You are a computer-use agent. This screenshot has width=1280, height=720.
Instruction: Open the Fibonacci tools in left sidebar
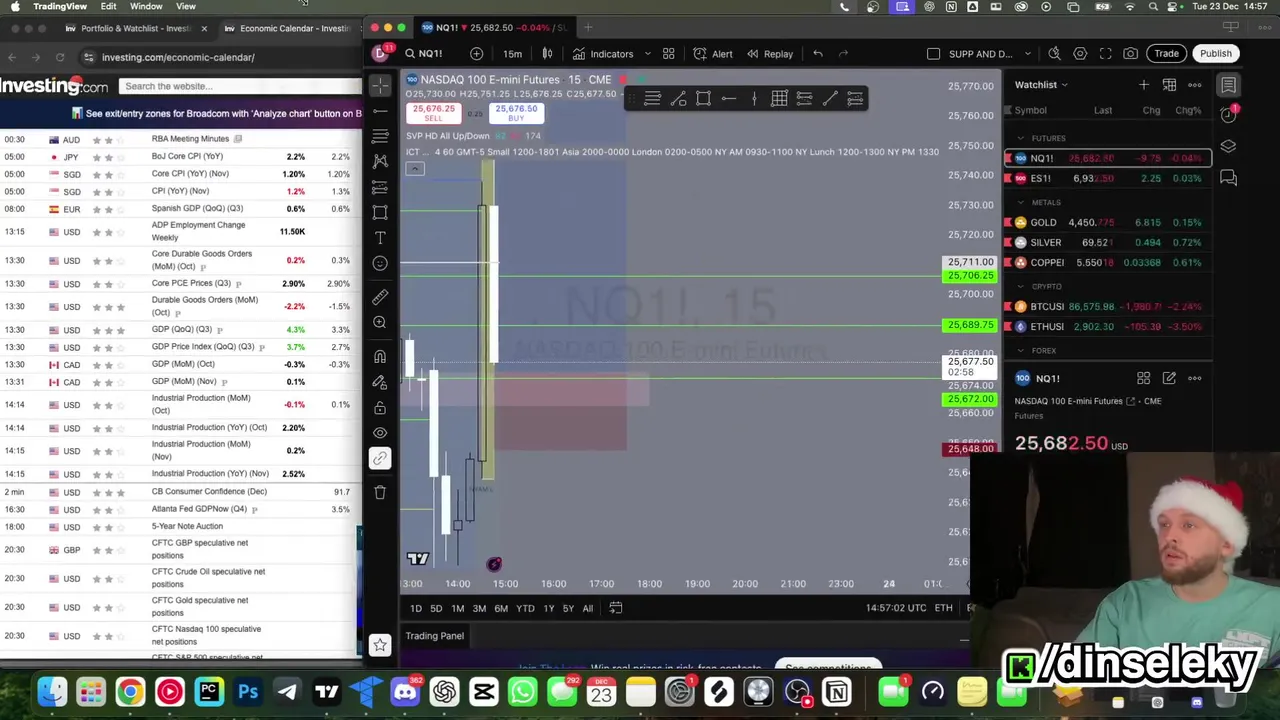tap(380, 135)
